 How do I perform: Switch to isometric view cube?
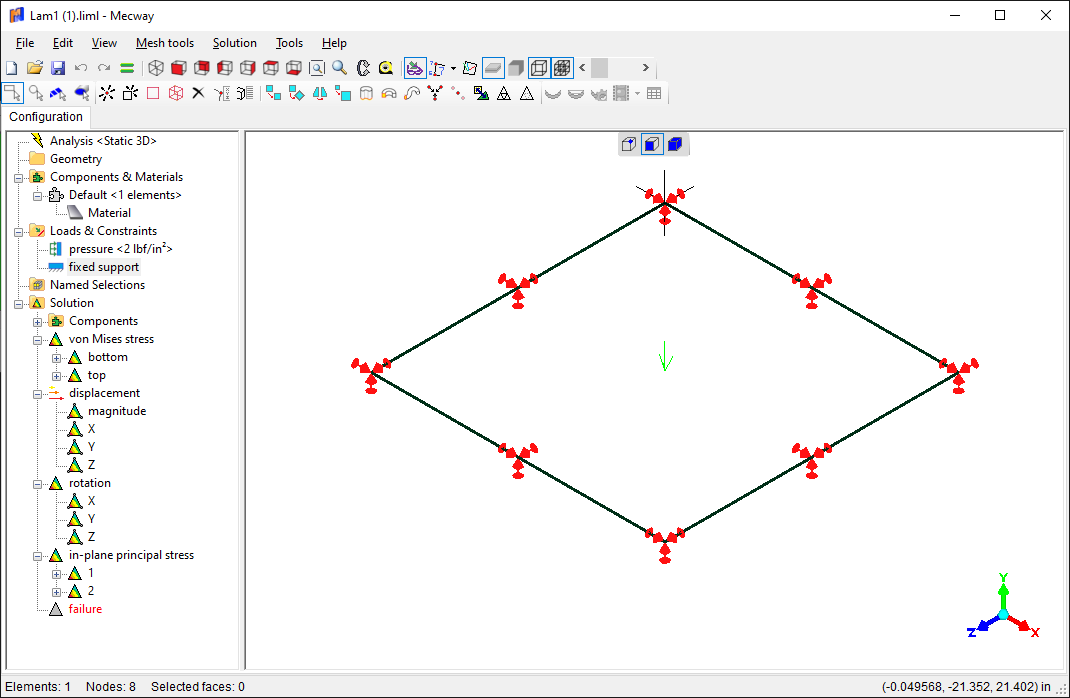156,68
